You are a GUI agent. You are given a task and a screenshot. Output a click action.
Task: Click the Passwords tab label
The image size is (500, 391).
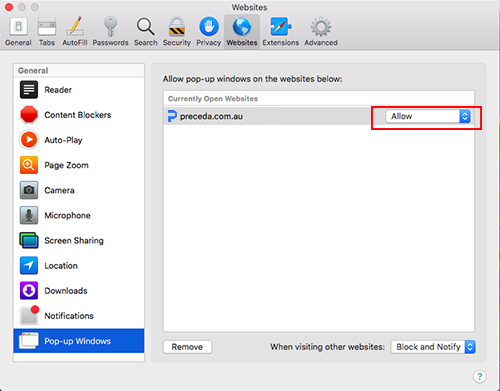(x=110, y=43)
